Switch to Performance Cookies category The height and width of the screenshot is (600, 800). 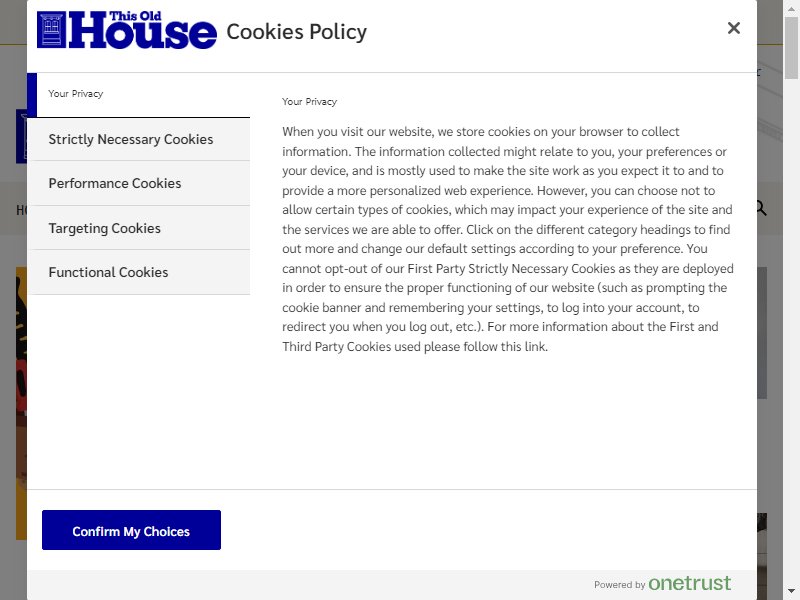[x=138, y=183]
